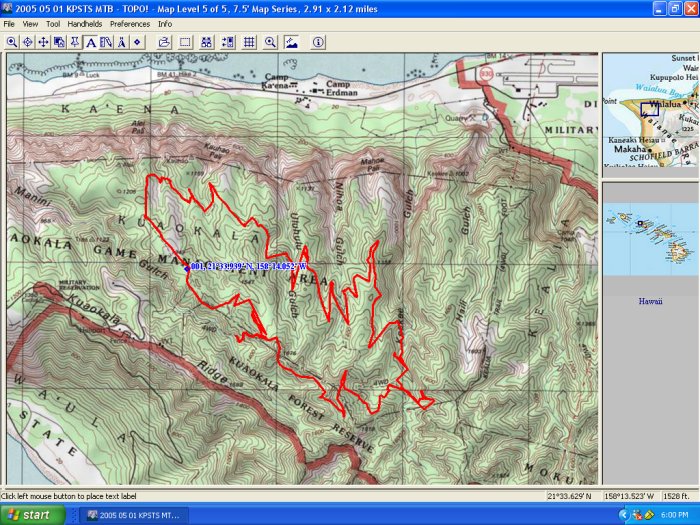Click the Camp Erdman label on map

point(342,88)
